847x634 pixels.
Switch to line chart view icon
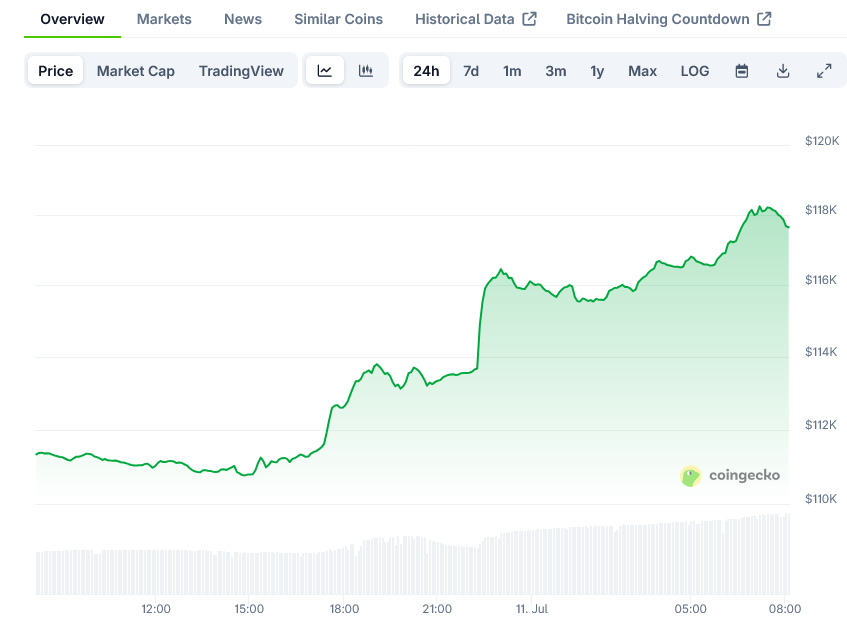(x=325, y=71)
